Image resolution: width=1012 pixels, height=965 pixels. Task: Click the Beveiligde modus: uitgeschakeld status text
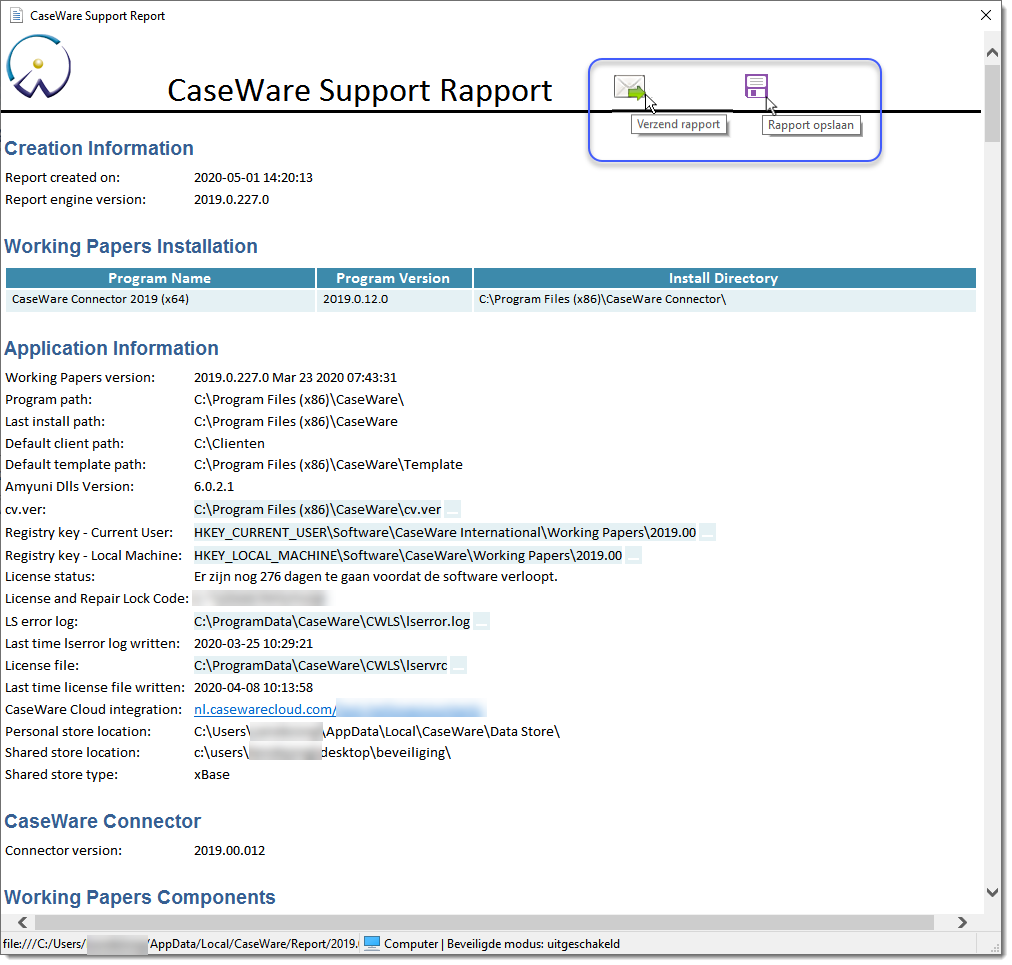point(533,944)
